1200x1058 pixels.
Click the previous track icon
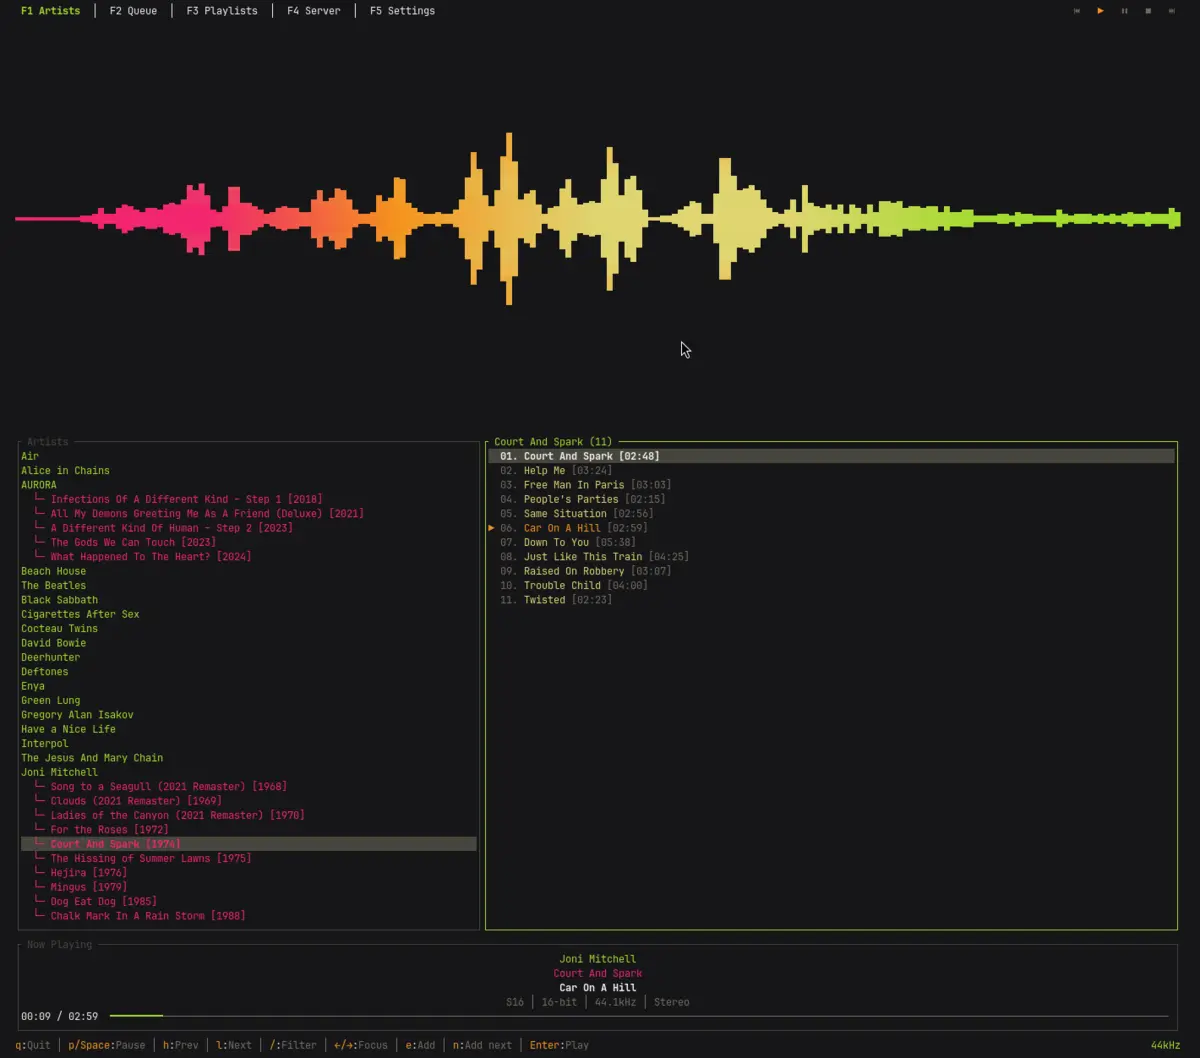click(1077, 11)
